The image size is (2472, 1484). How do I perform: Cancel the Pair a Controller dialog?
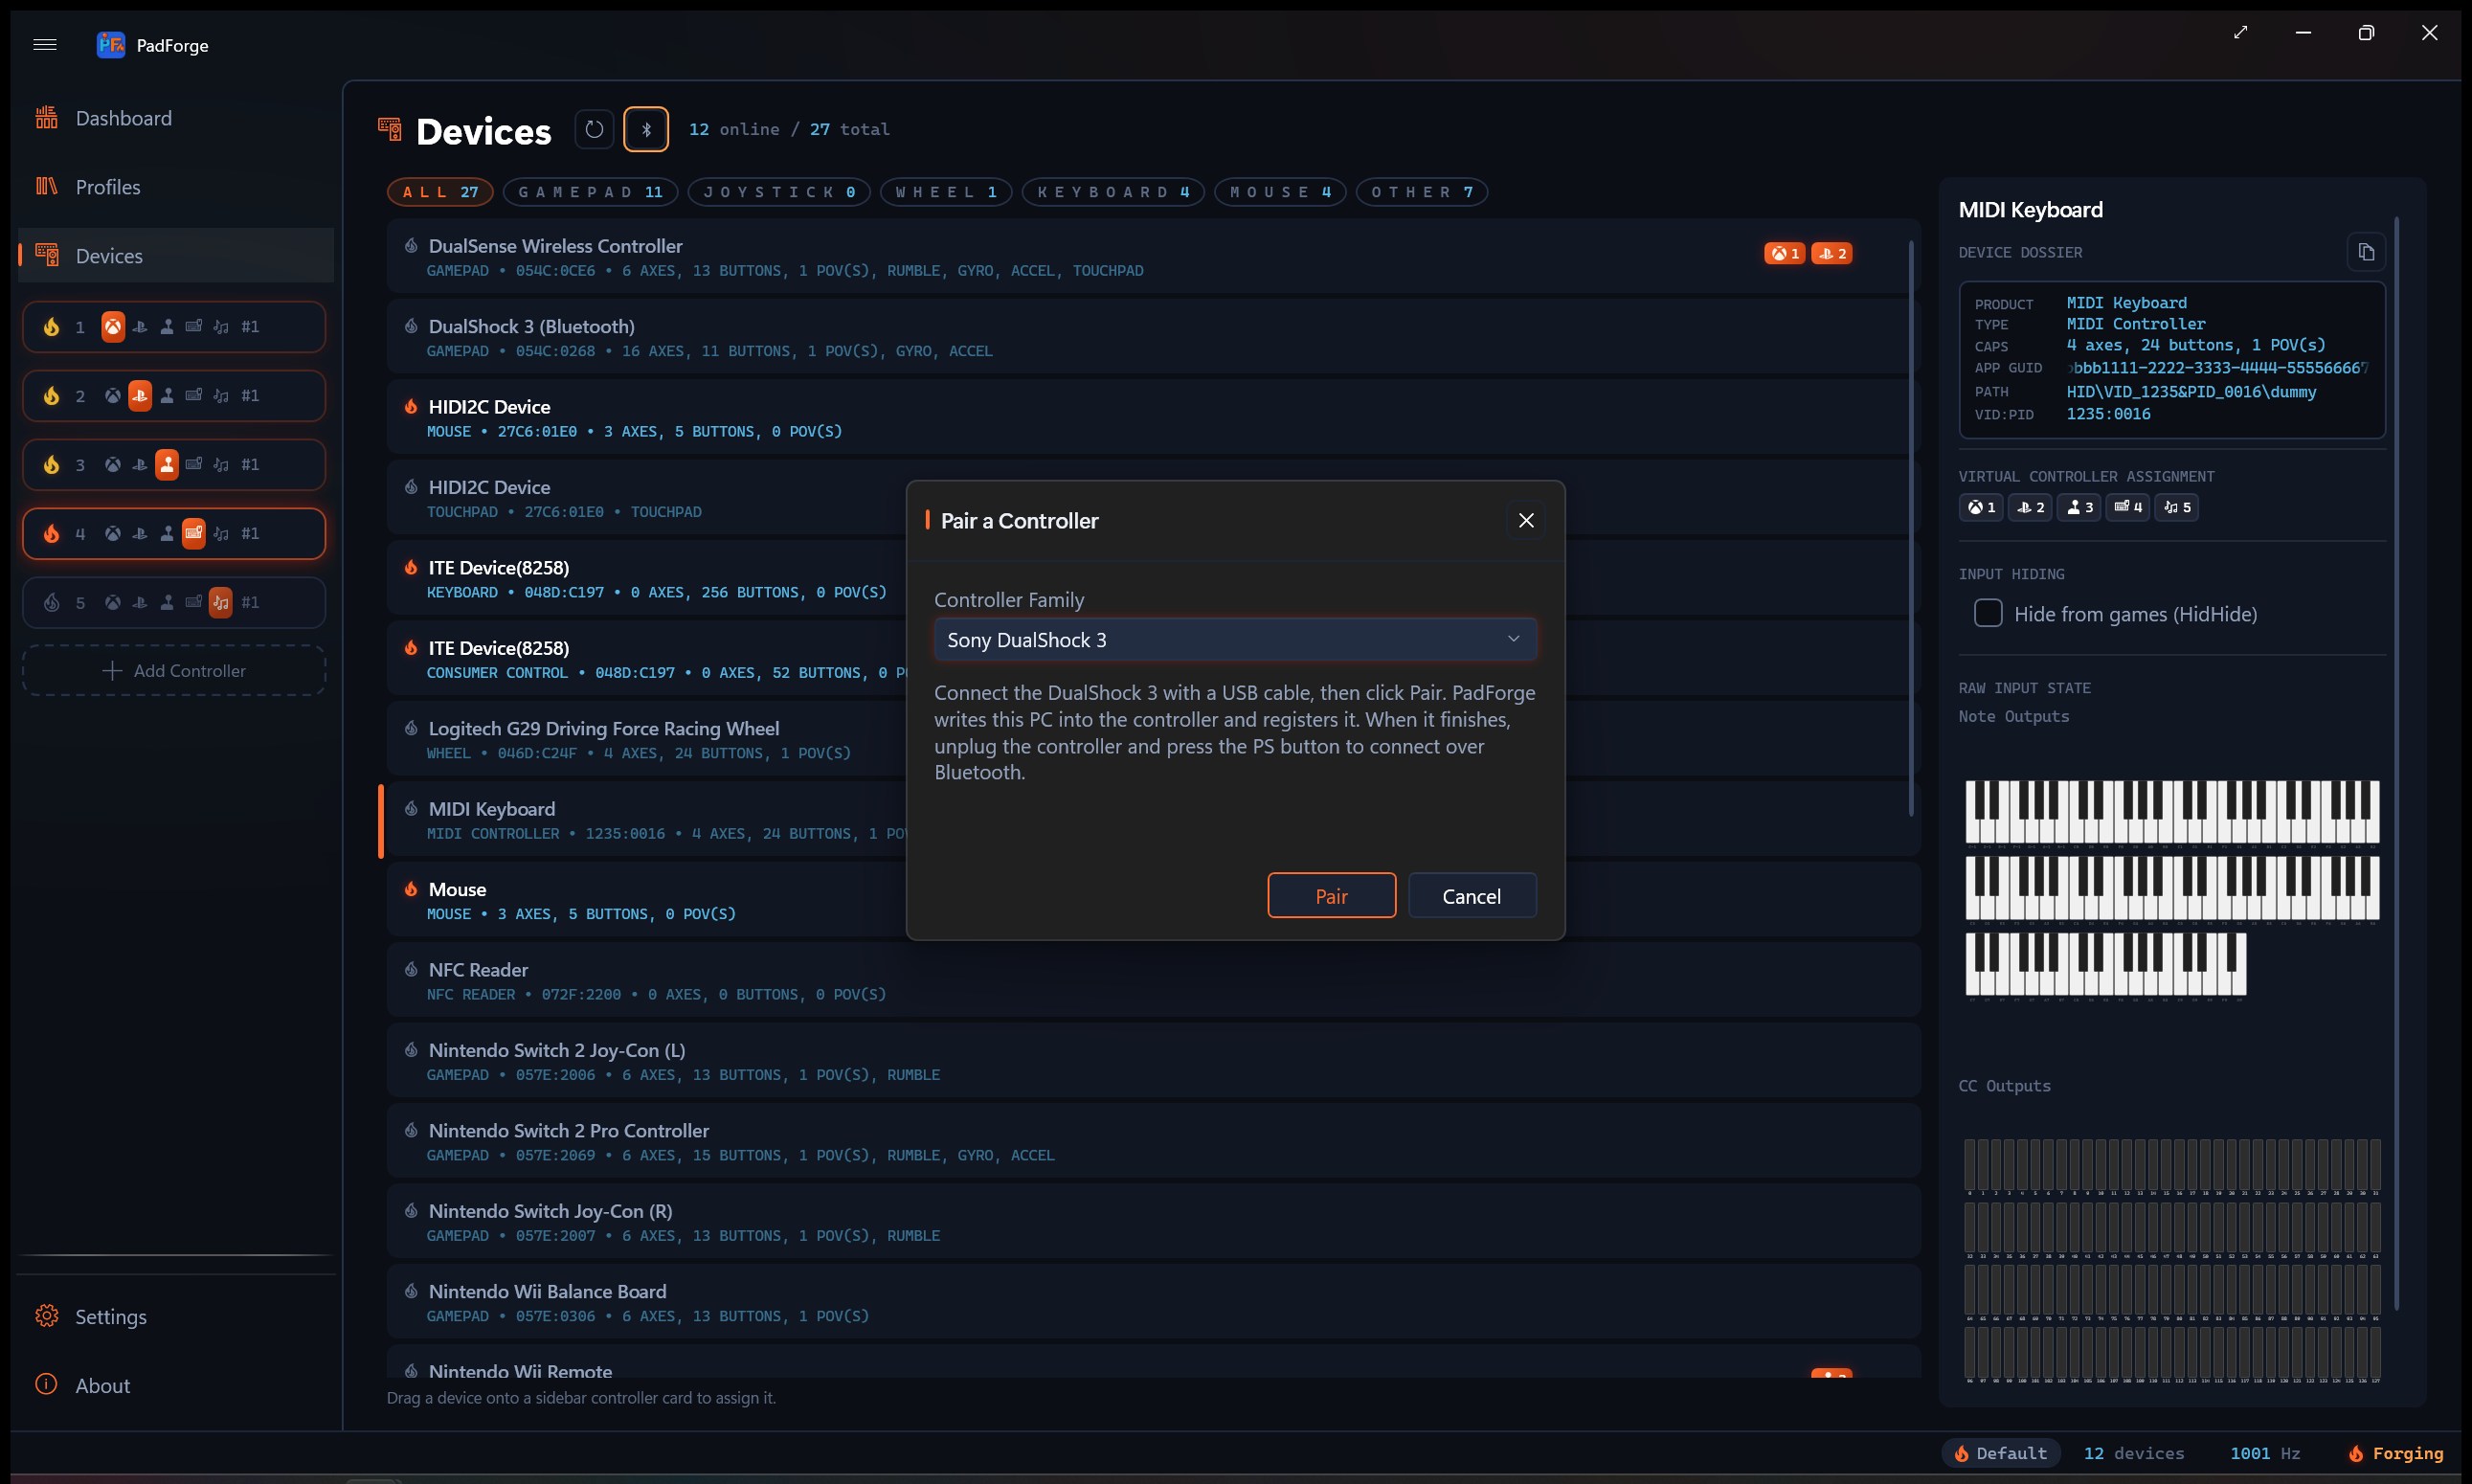[1472, 896]
